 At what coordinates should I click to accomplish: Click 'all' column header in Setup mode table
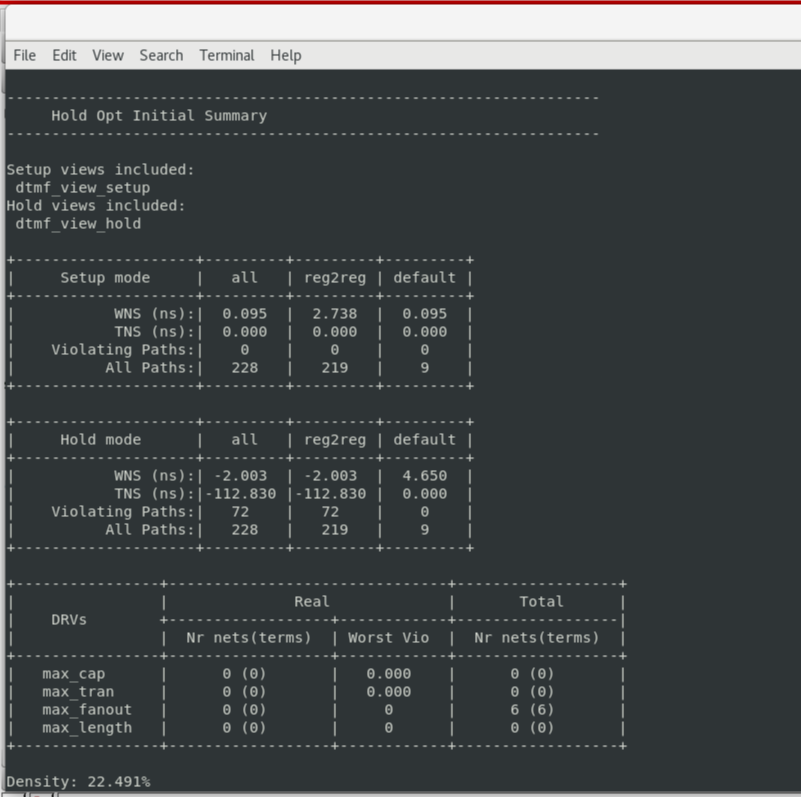[245, 278]
